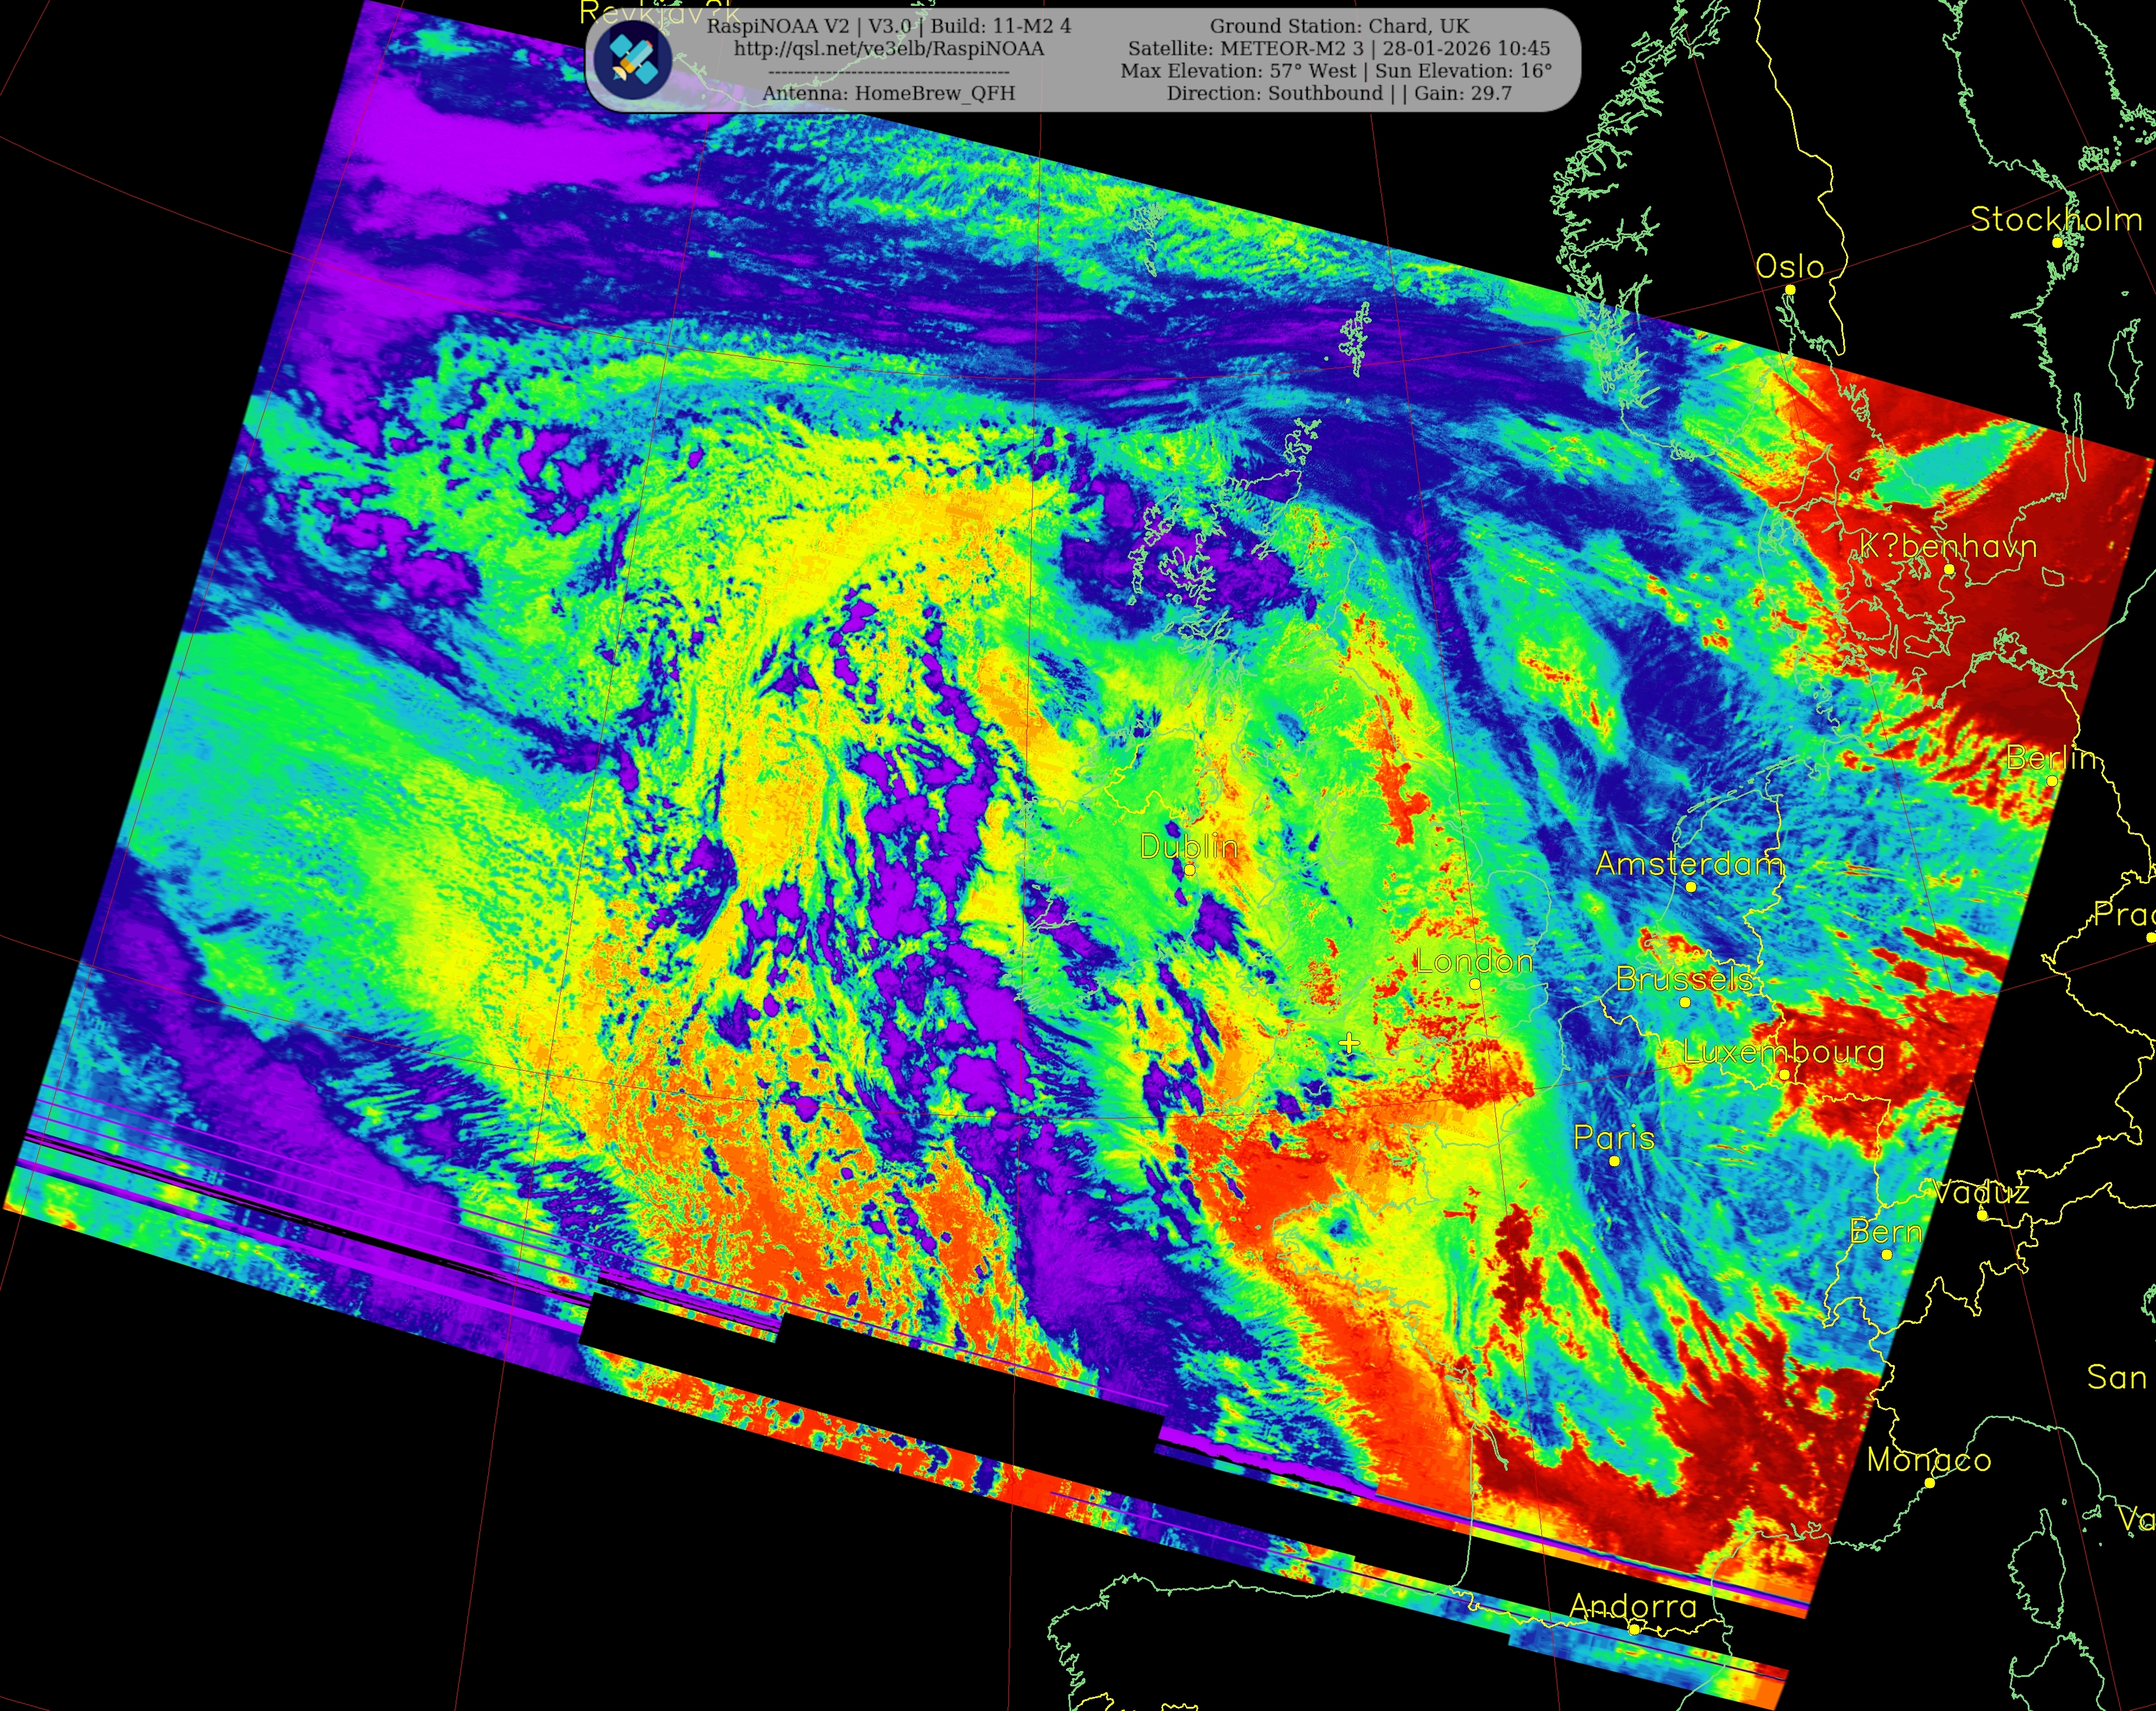Click the Amsterdam map label
The width and height of the screenshot is (2156, 1711).
point(1689,863)
